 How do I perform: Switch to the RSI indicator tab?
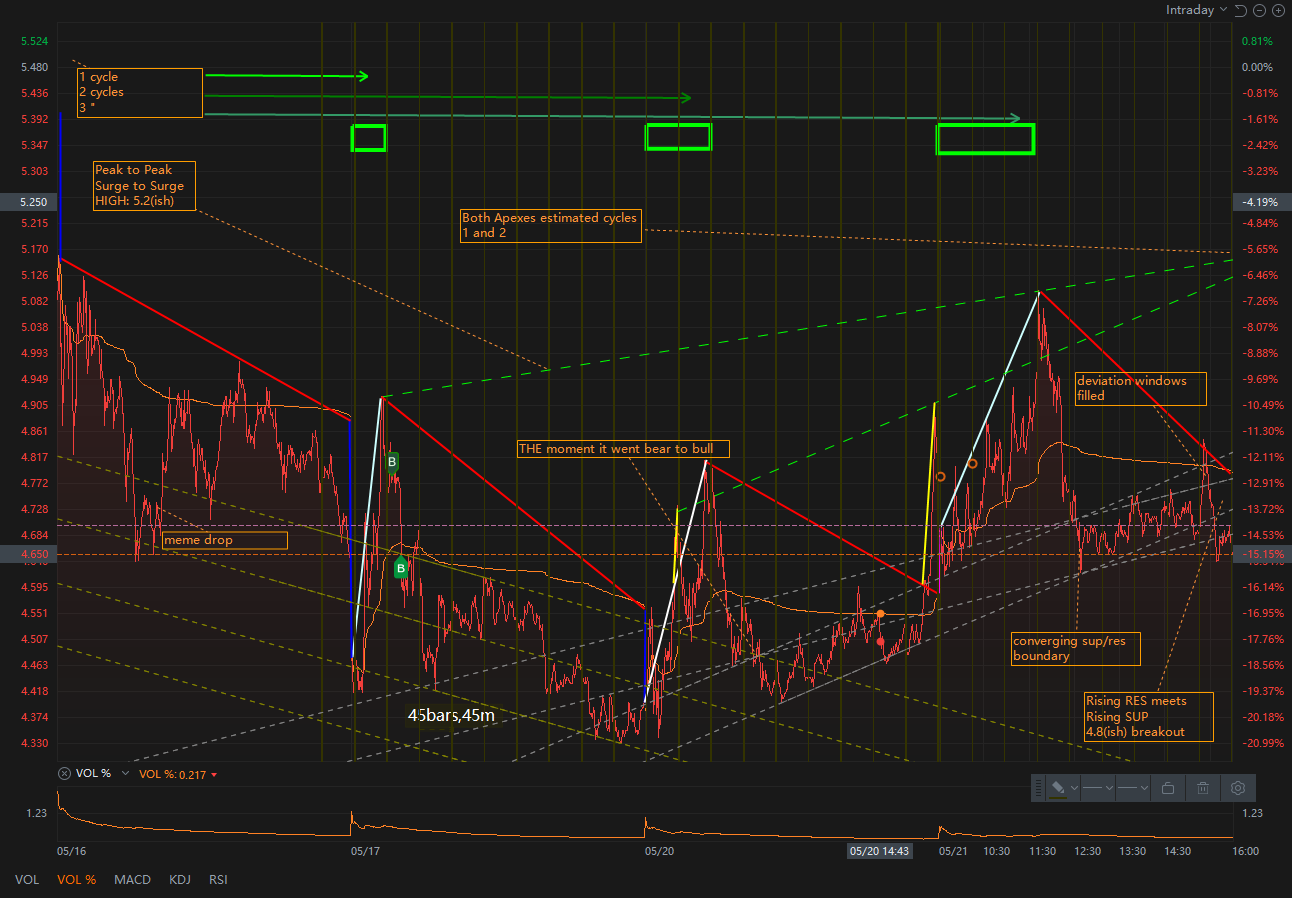coord(217,880)
